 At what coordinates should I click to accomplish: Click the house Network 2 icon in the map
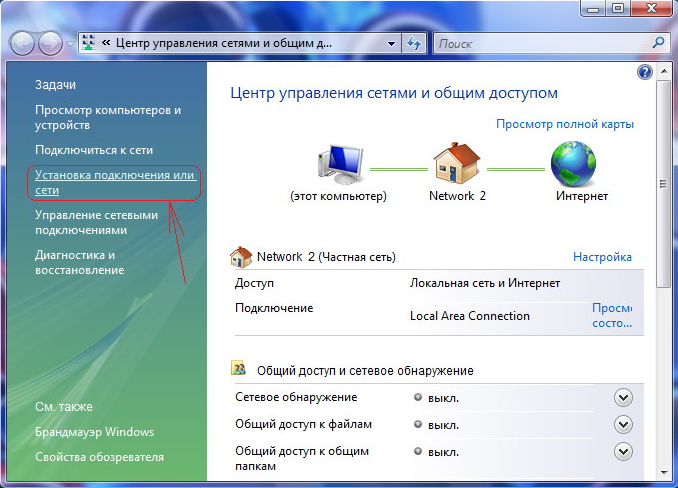(x=457, y=163)
